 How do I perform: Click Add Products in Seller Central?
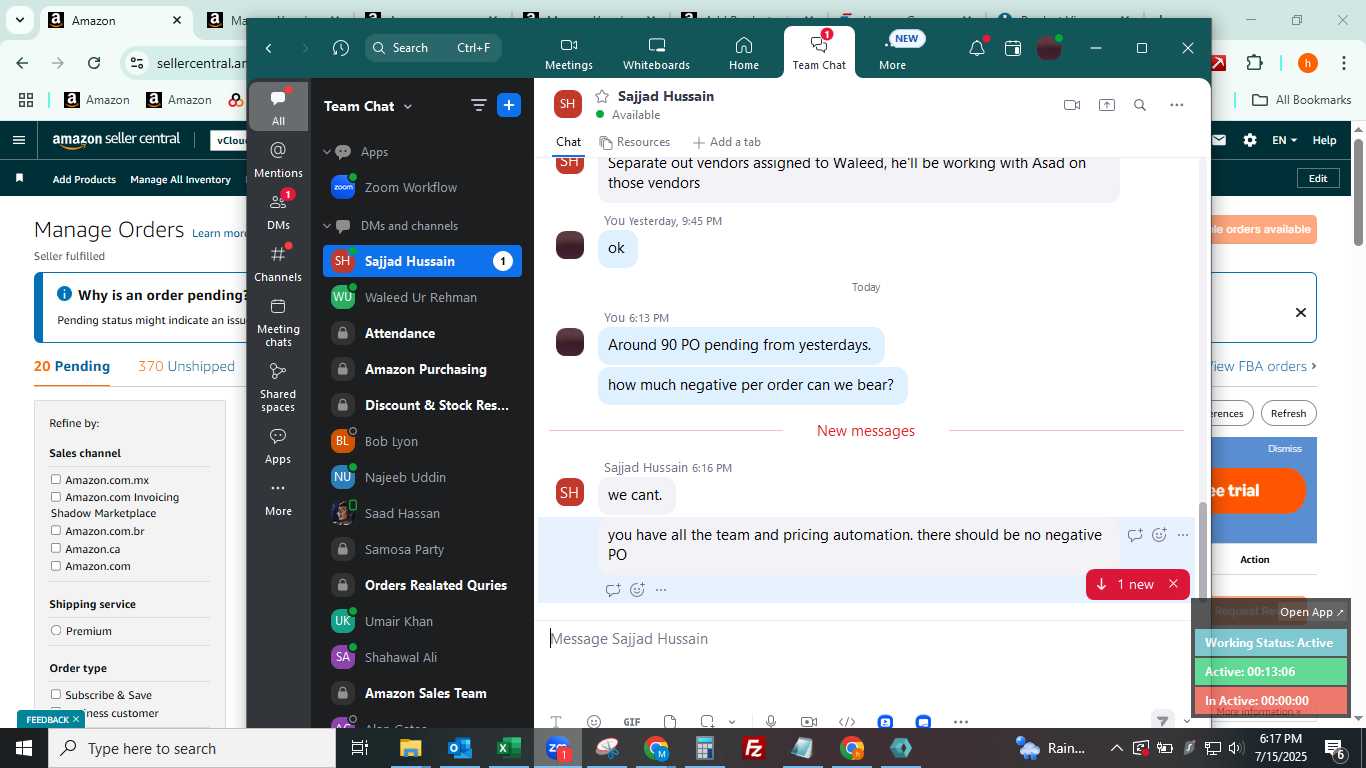click(x=84, y=179)
